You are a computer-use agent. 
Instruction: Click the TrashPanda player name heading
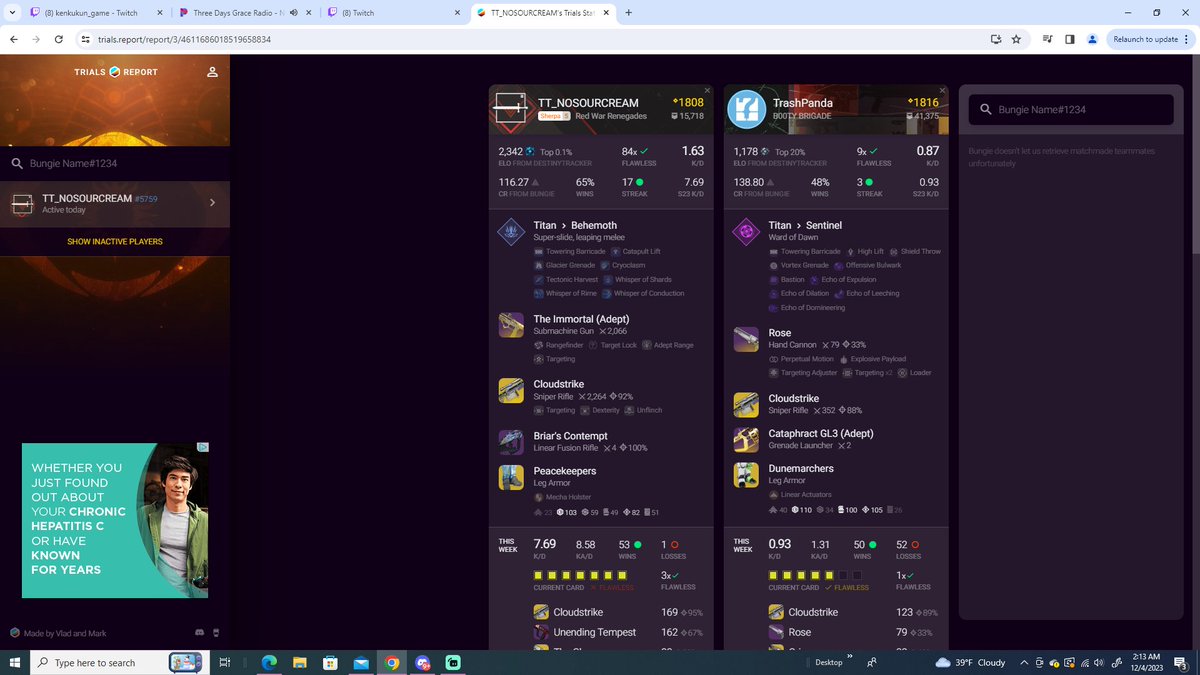[x=803, y=103]
